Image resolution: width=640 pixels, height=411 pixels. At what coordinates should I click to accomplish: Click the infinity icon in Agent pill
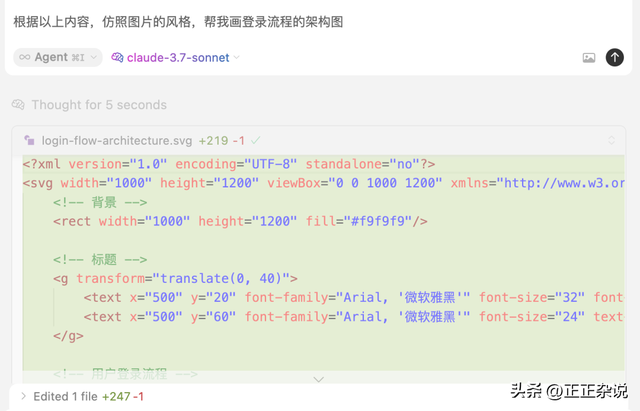click(x=24, y=57)
